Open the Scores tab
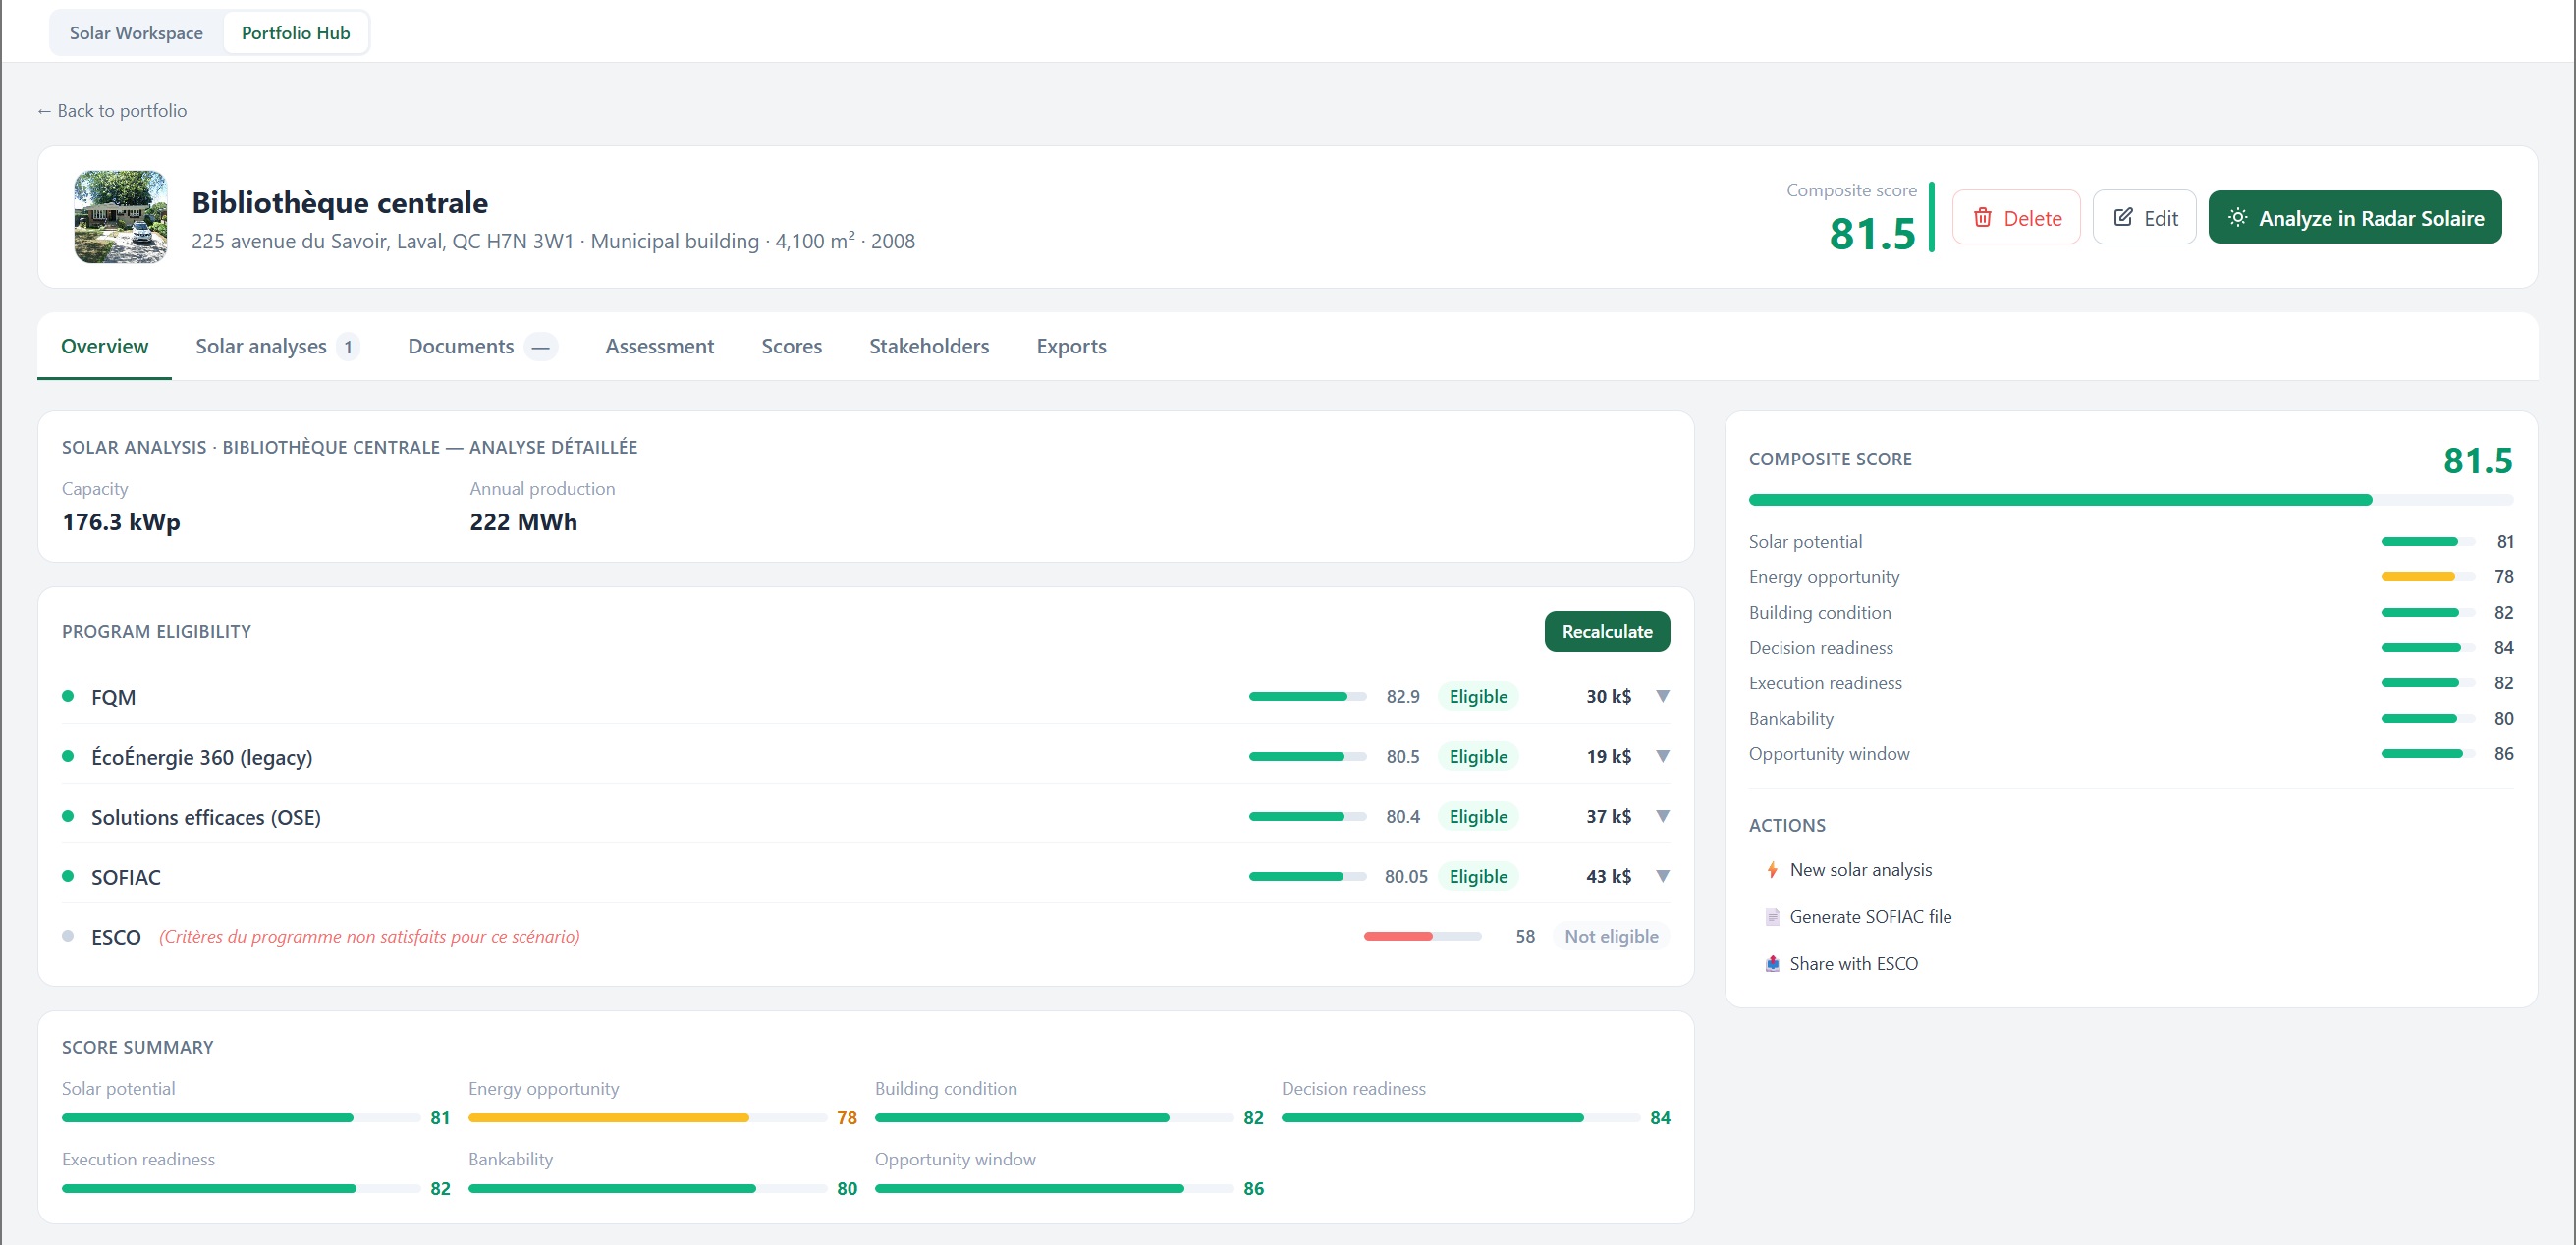The height and width of the screenshot is (1245, 2576). click(x=791, y=346)
